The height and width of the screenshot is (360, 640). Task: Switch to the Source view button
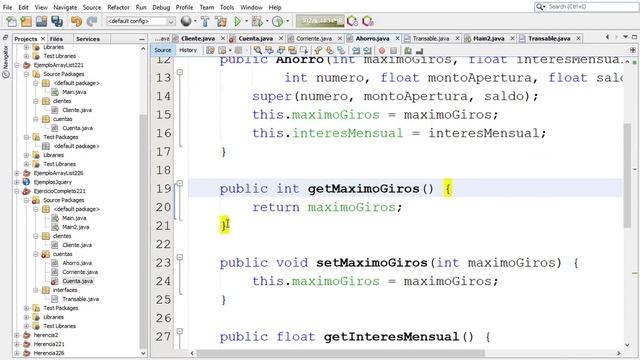pos(163,50)
